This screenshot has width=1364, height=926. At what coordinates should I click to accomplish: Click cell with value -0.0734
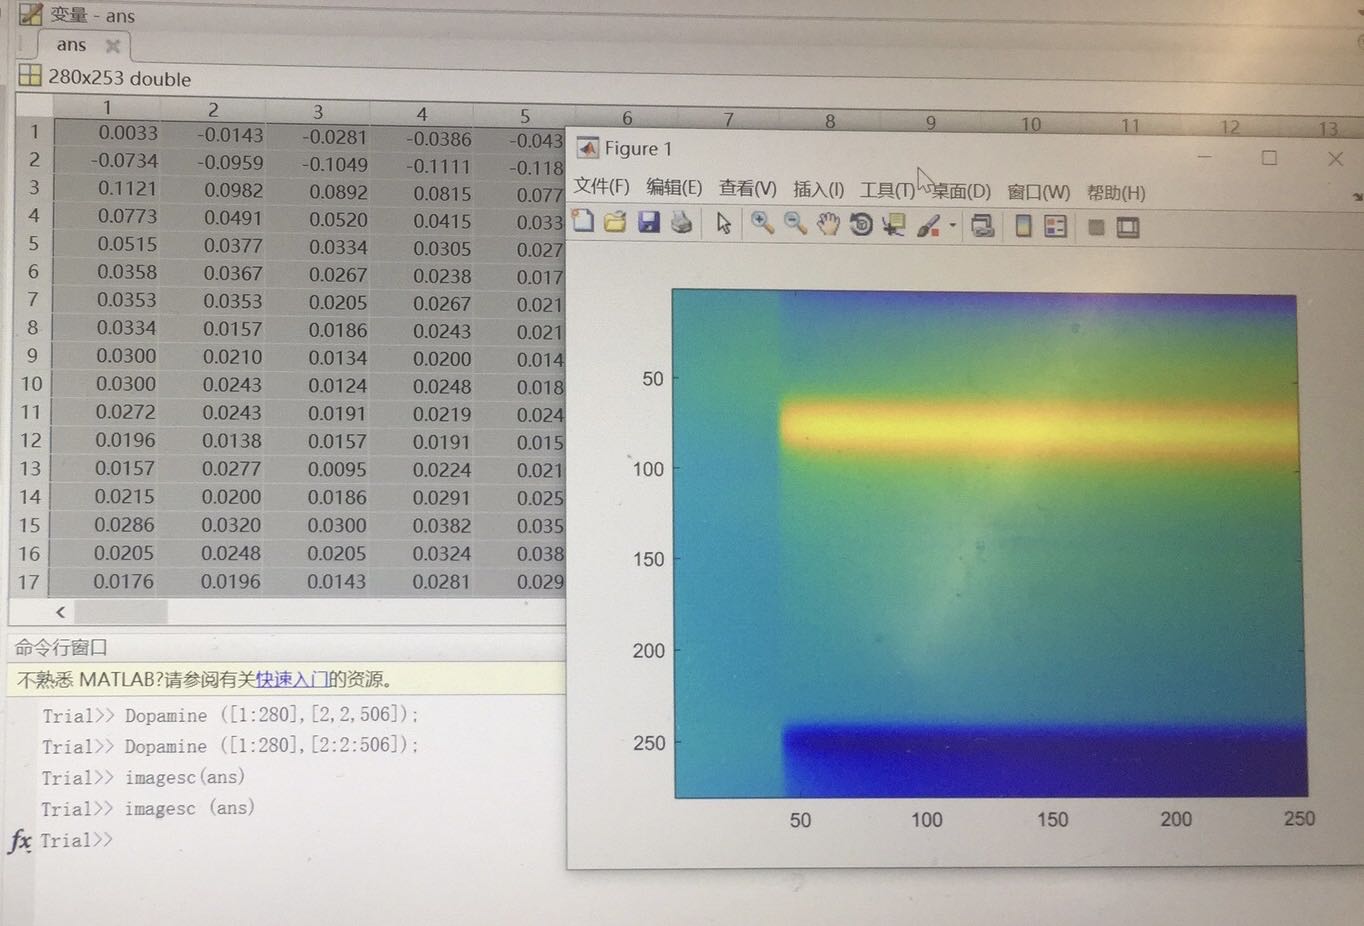click(124, 160)
